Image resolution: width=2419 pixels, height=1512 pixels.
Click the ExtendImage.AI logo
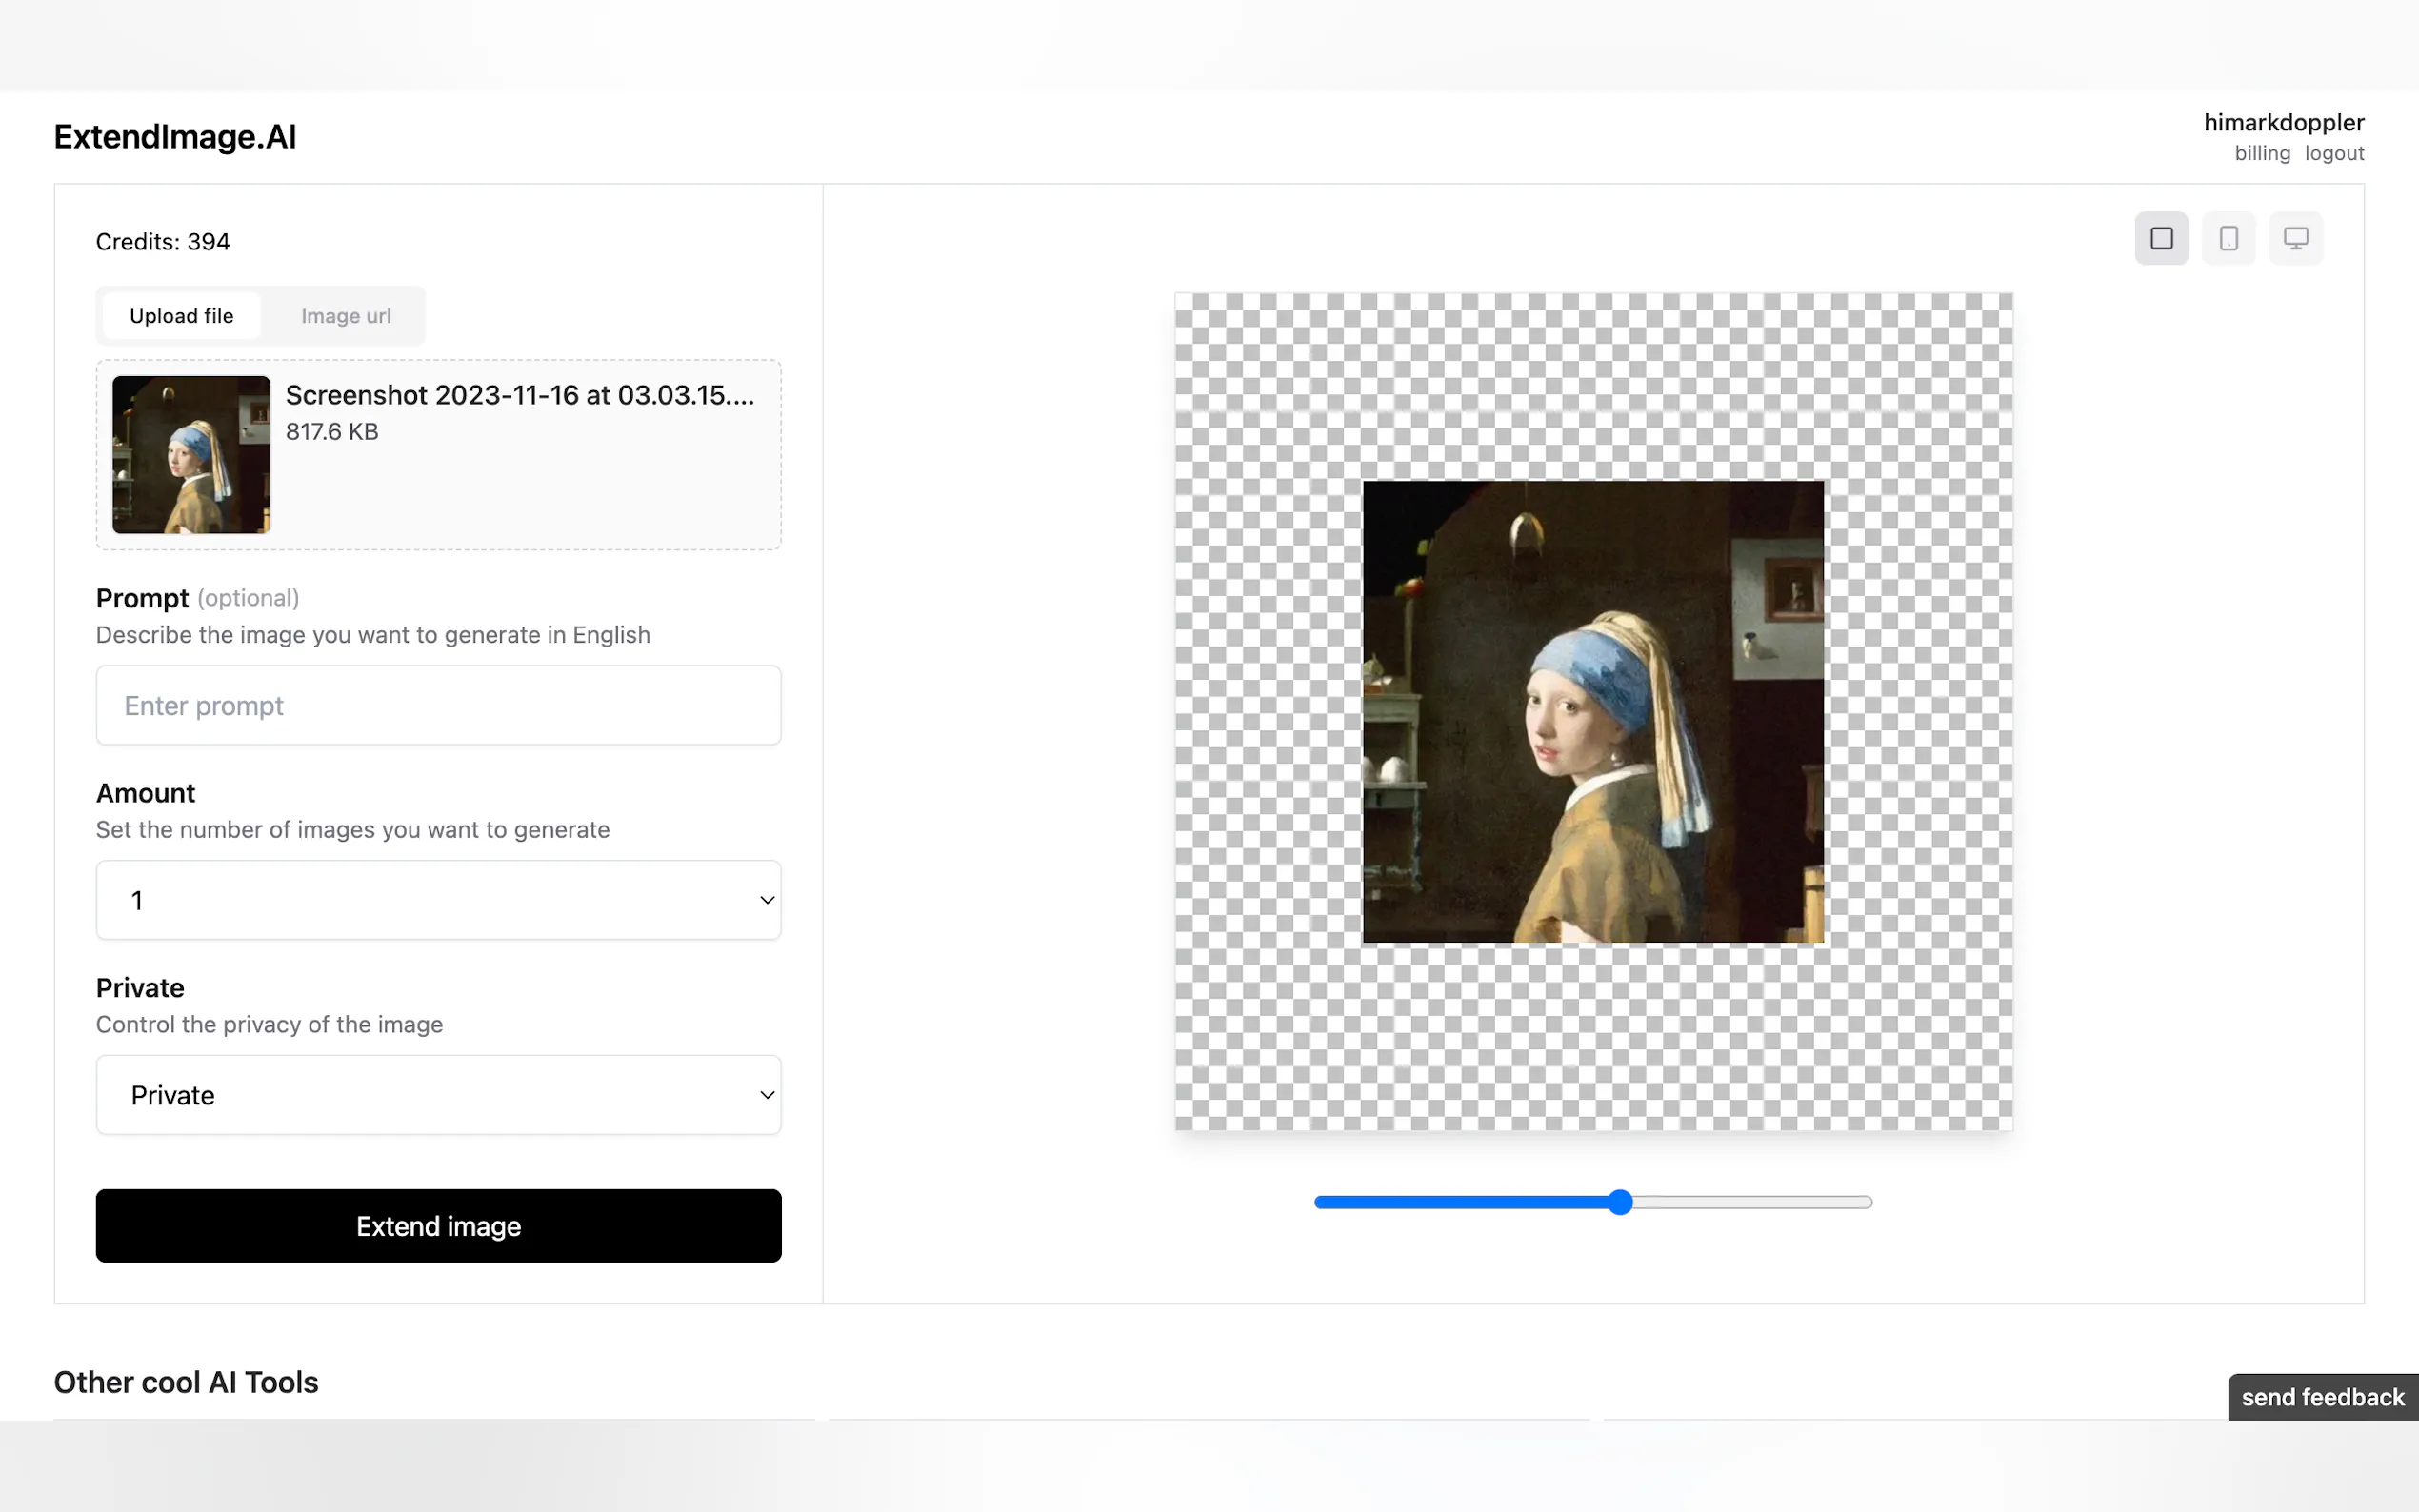point(175,136)
